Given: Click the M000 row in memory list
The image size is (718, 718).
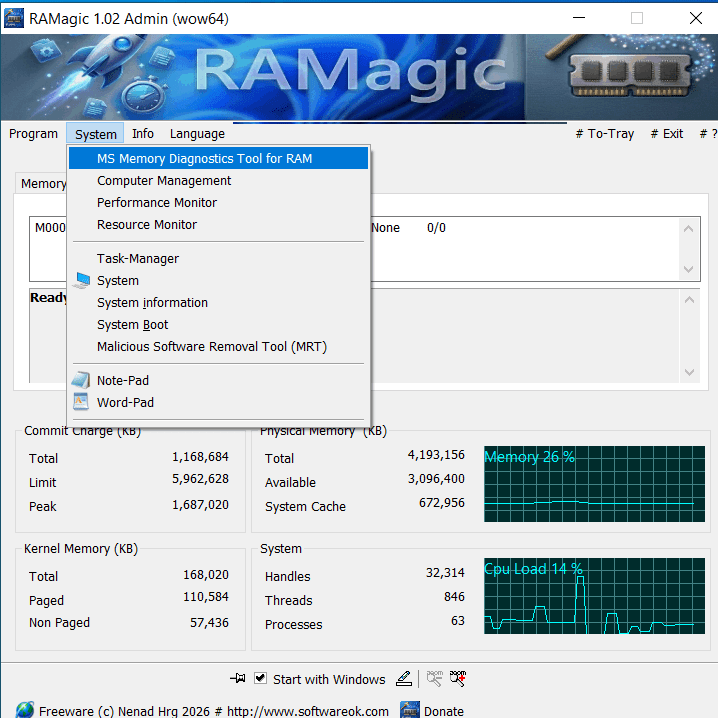Looking at the screenshot, I should click(49, 228).
